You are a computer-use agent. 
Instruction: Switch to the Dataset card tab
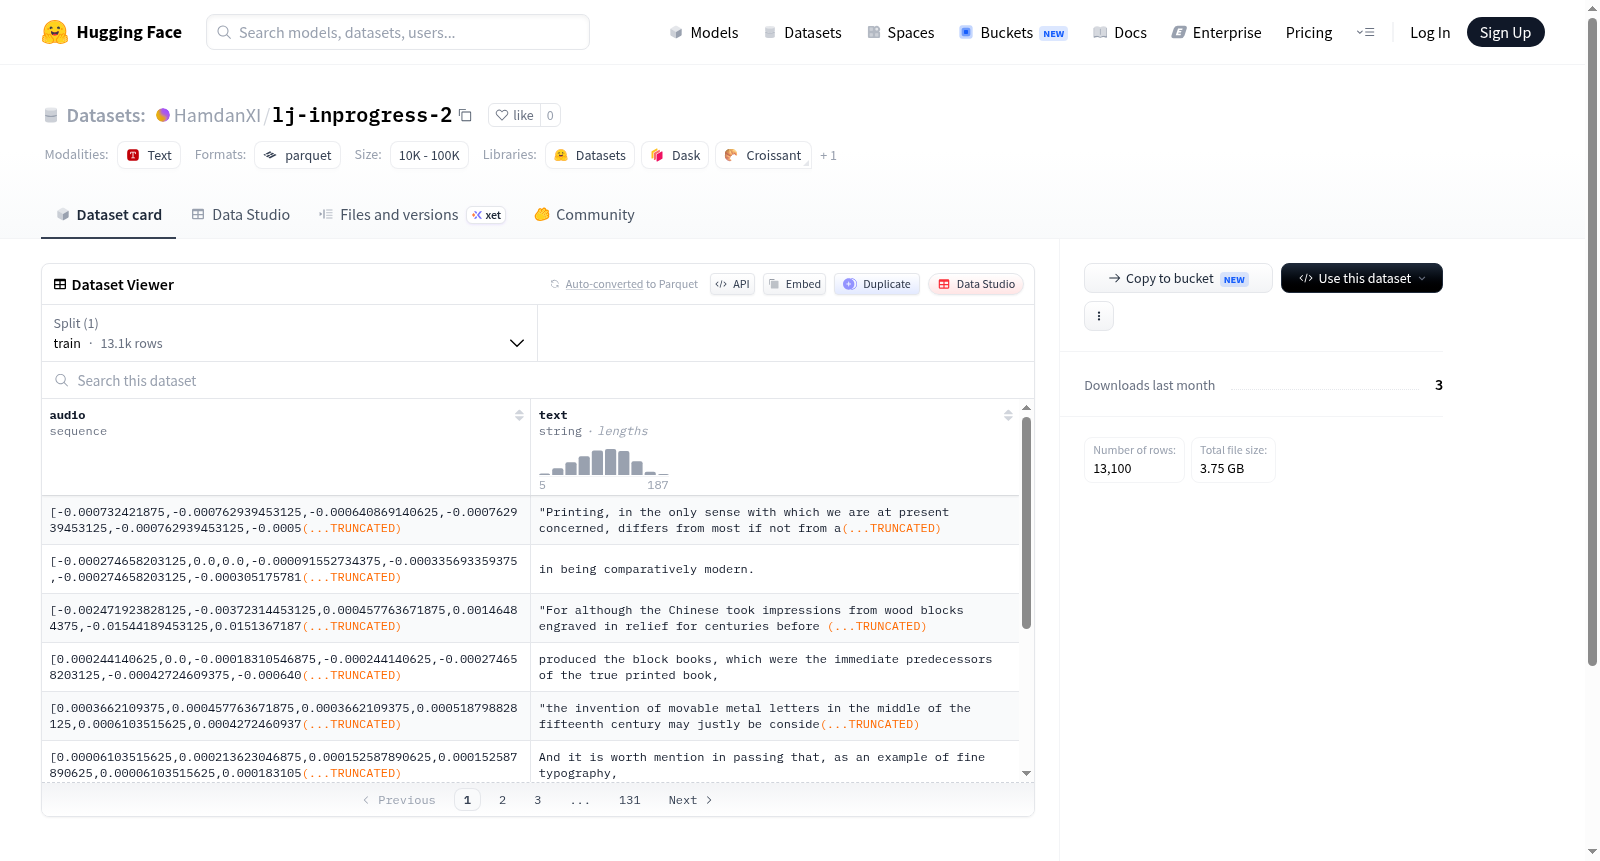tap(108, 215)
